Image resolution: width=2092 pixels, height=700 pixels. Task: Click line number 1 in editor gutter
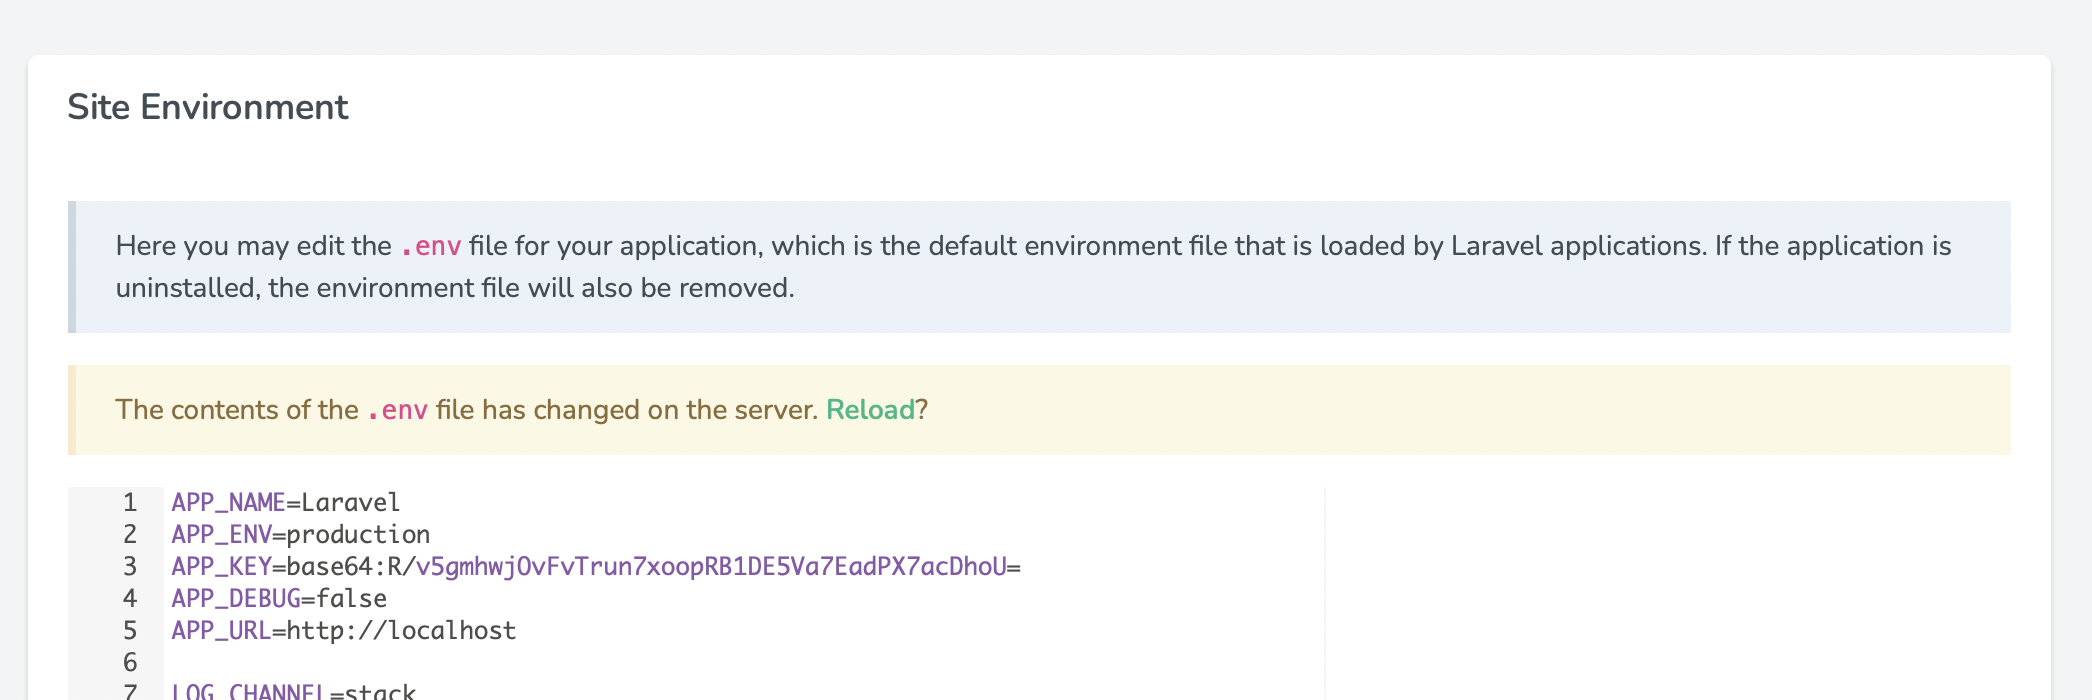click(x=130, y=502)
